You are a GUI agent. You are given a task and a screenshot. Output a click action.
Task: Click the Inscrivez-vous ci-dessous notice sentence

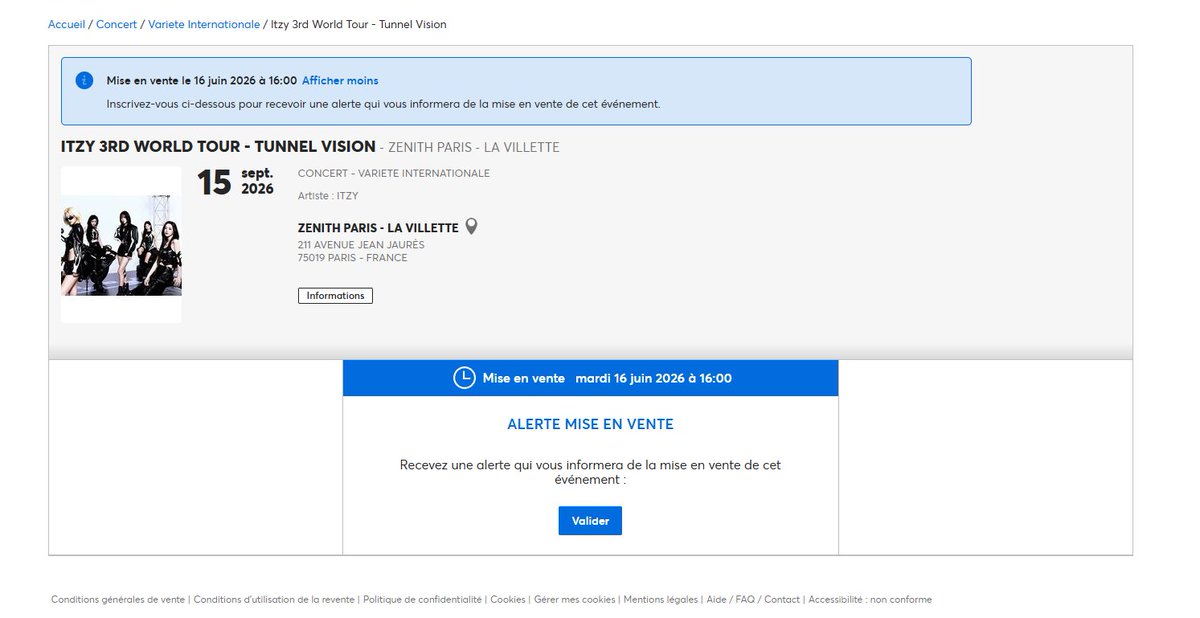click(384, 103)
